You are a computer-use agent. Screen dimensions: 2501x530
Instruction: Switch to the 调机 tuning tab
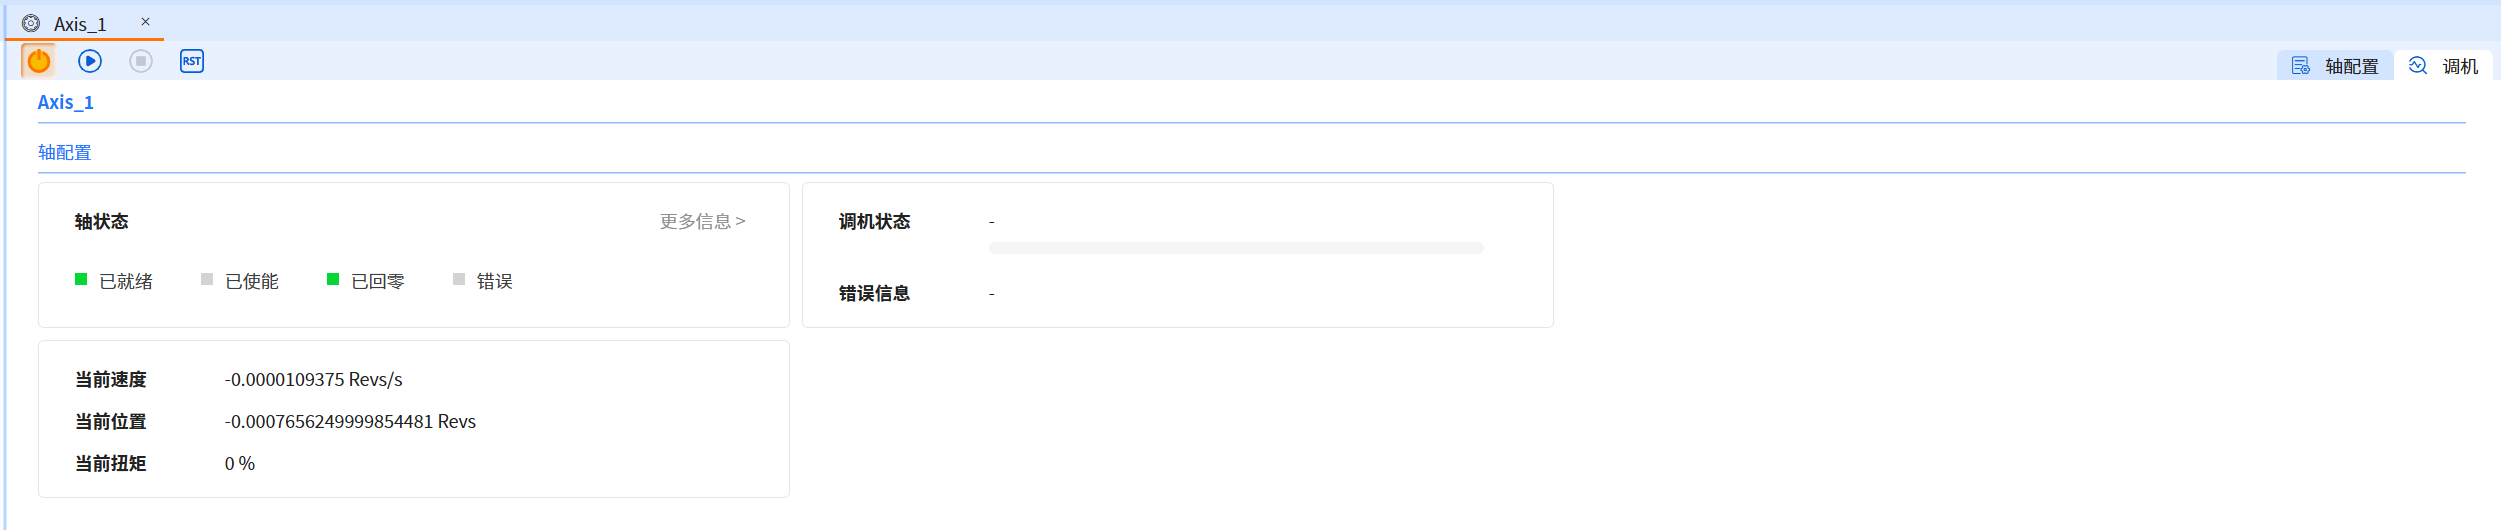pyautogui.click(x=2459, y=66)
